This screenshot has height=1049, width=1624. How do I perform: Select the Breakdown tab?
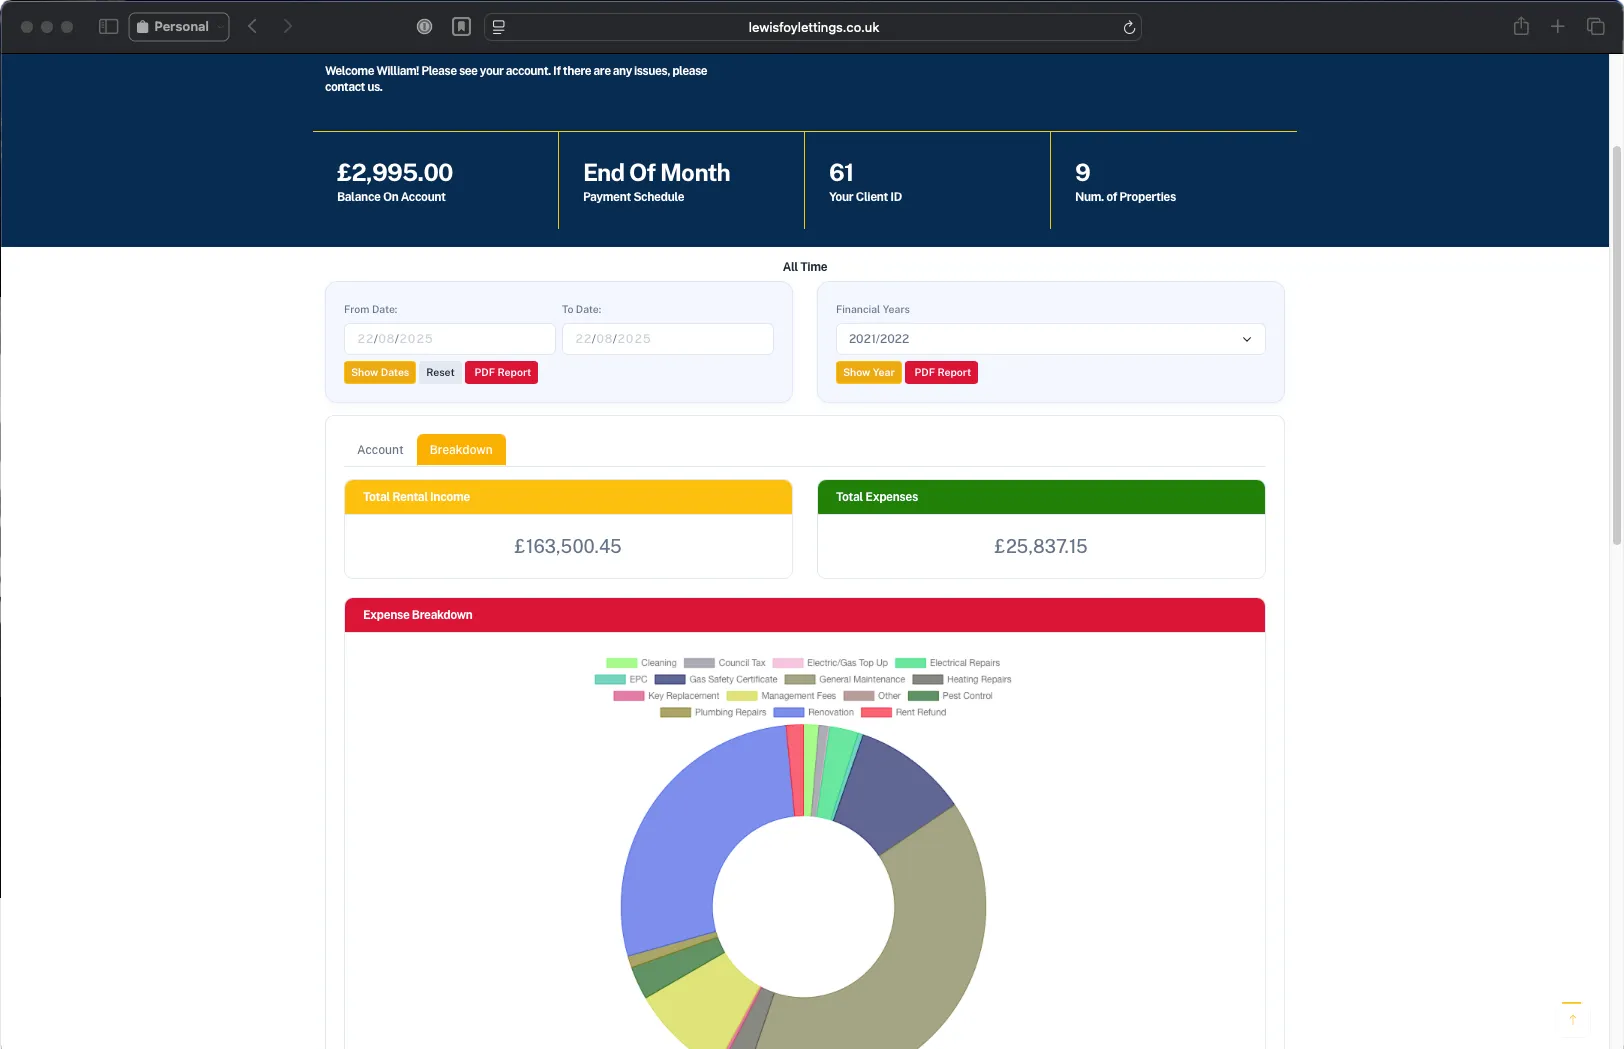[461, 449]
